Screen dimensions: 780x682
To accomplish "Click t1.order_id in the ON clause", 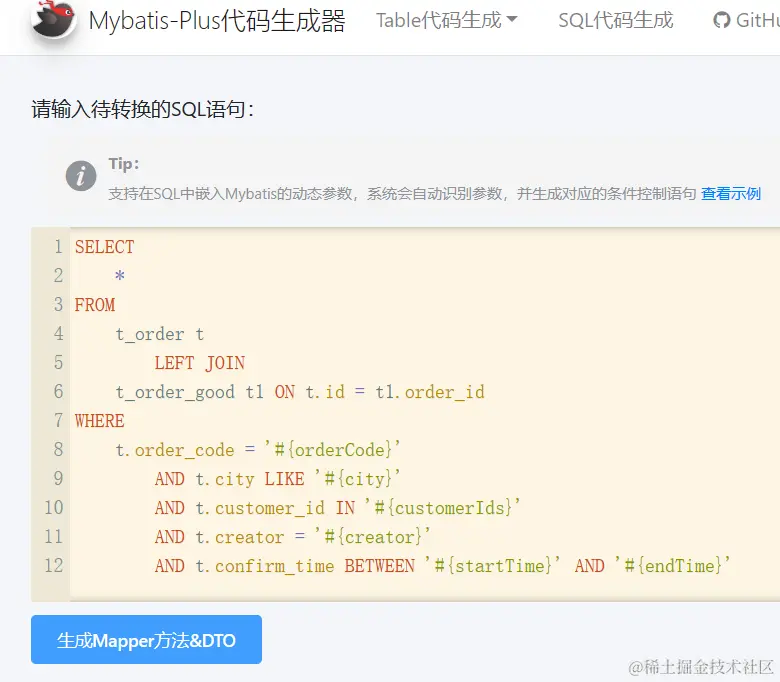I will click(430, 391).
